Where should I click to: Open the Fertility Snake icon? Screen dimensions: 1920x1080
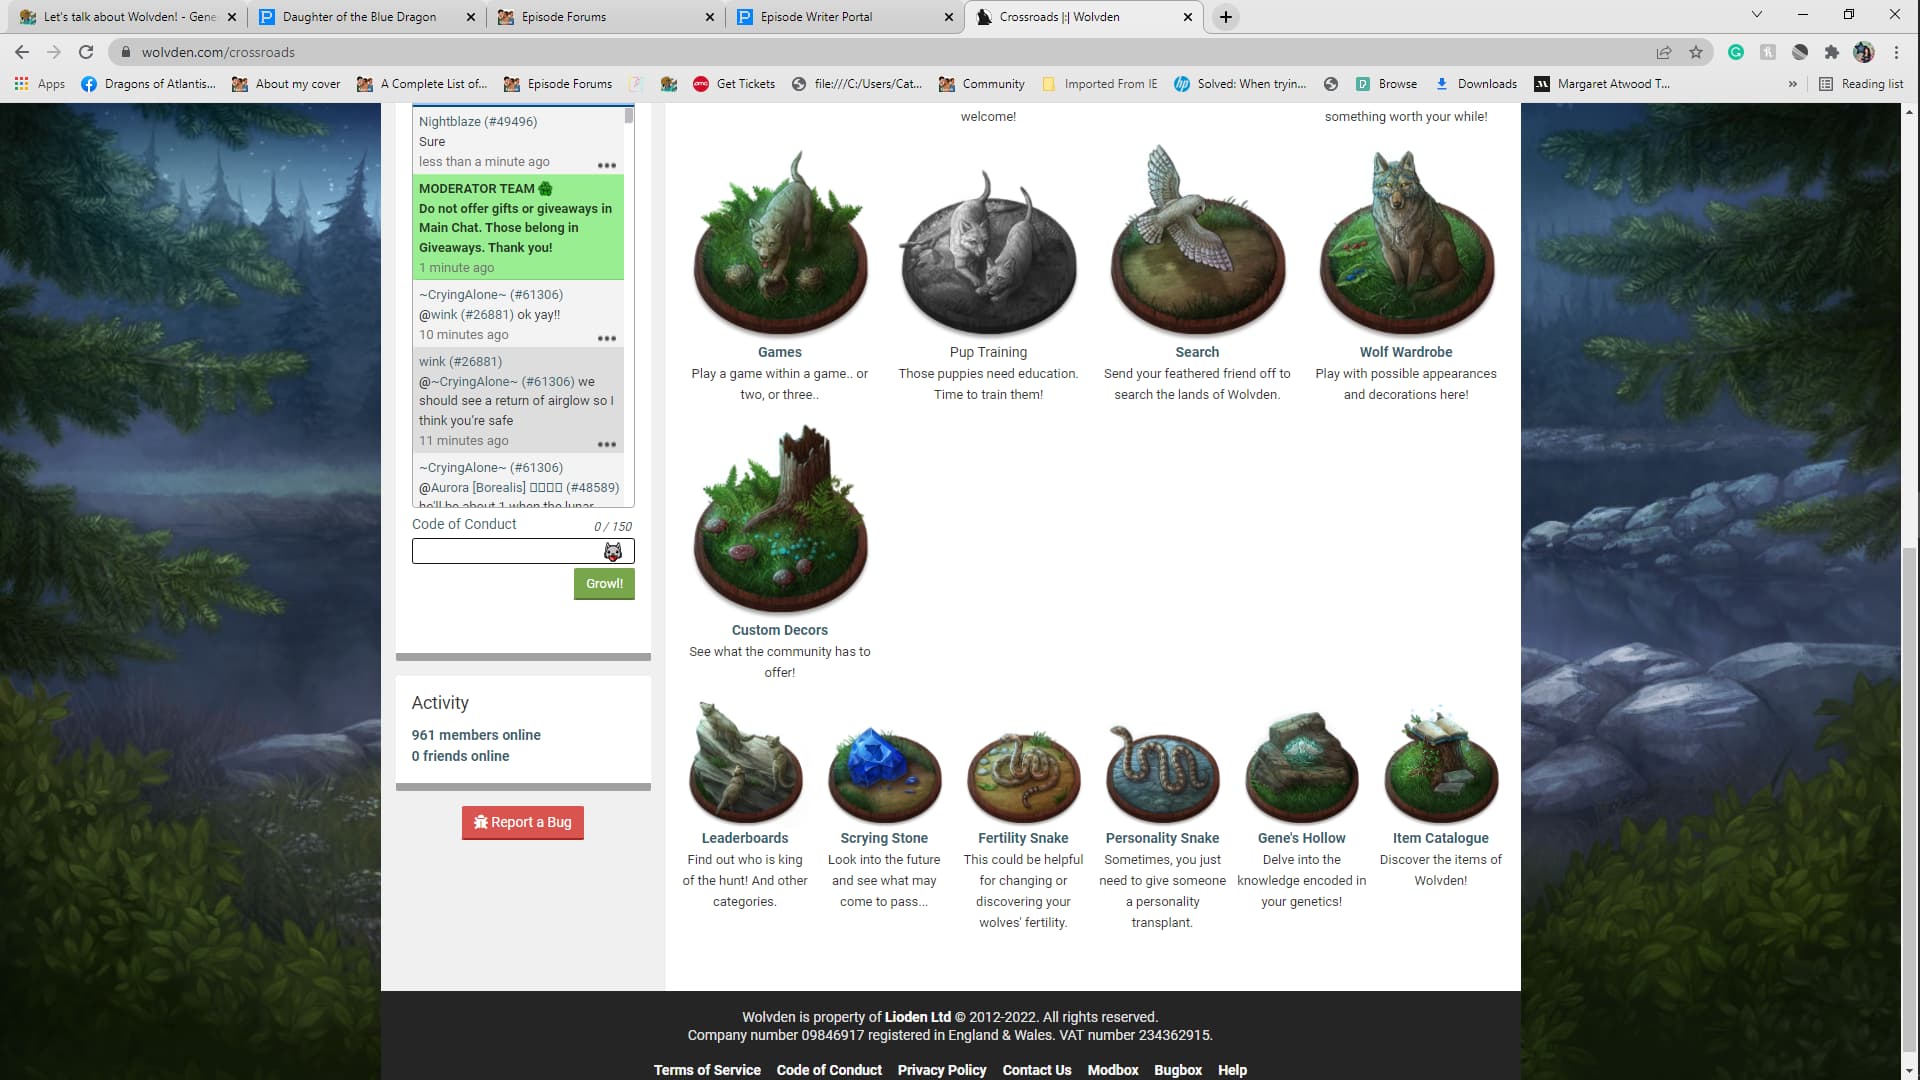coord(1023,777)
